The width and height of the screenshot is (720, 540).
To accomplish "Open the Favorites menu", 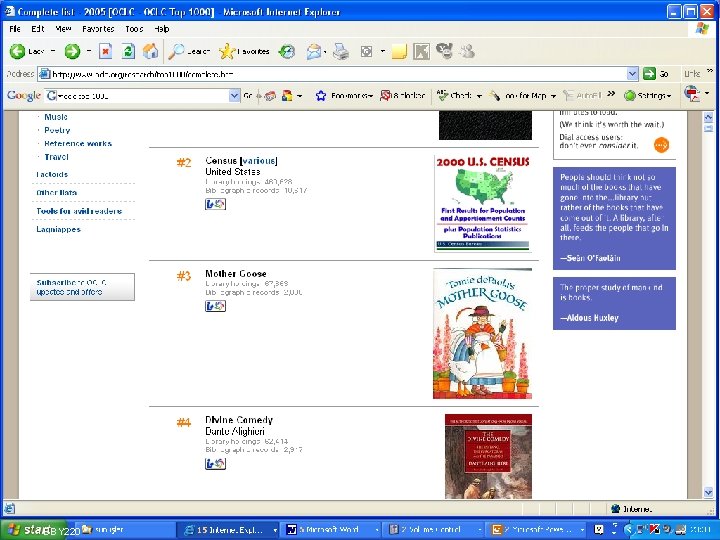I will 98,29.
